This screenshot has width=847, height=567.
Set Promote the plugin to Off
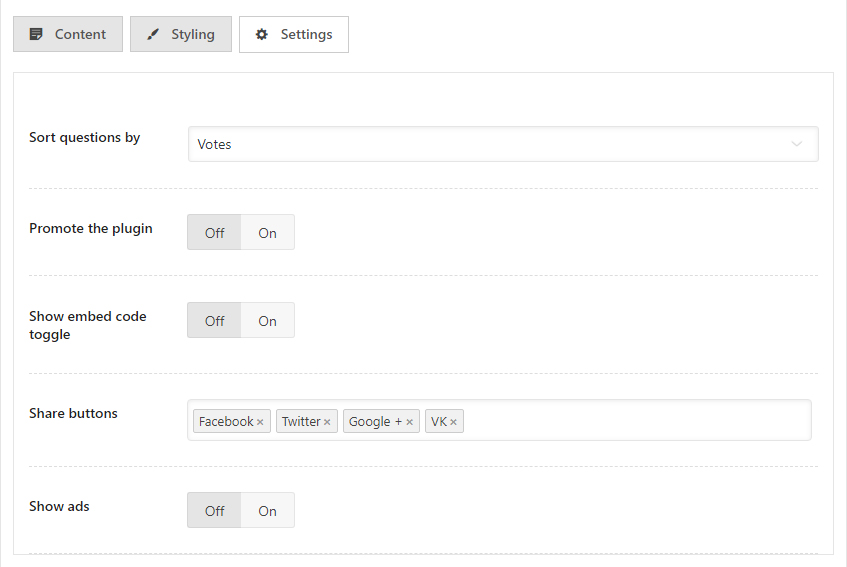click(x=215, y=233)
